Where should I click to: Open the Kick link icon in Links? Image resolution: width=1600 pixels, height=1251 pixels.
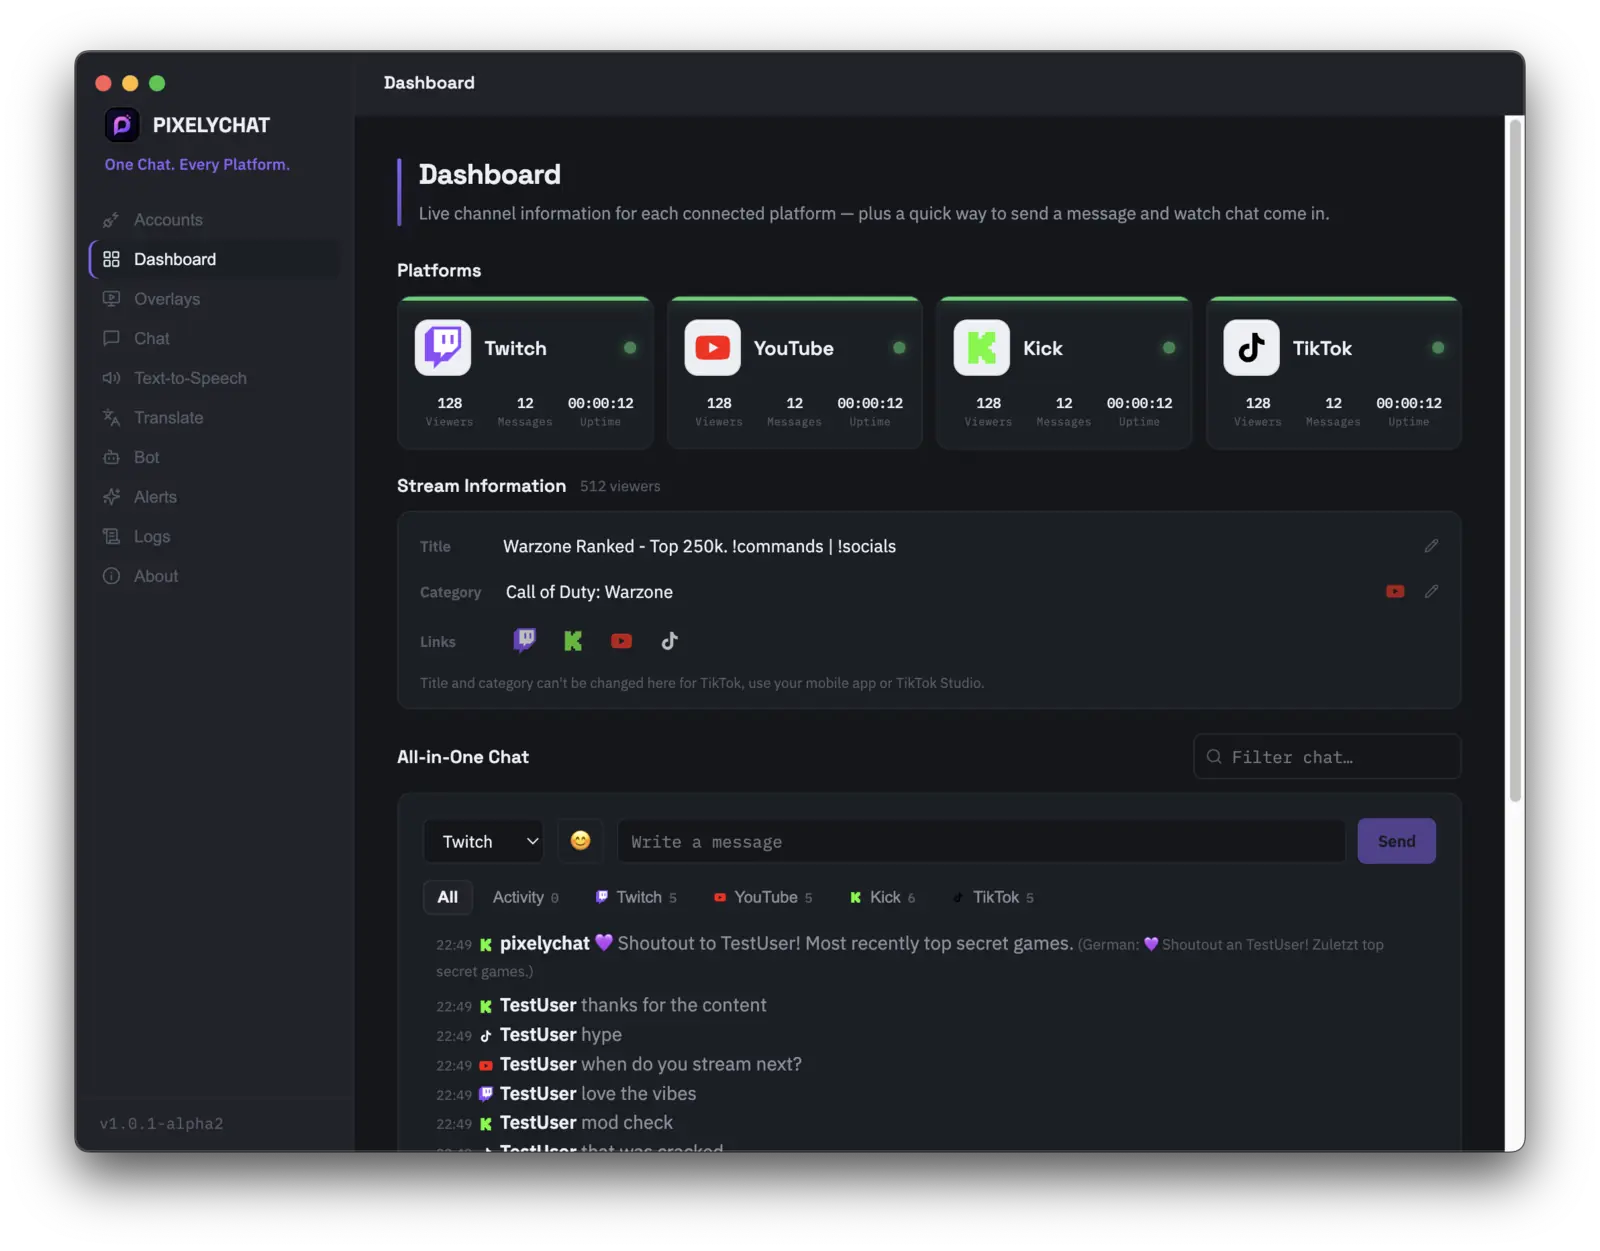573,641
